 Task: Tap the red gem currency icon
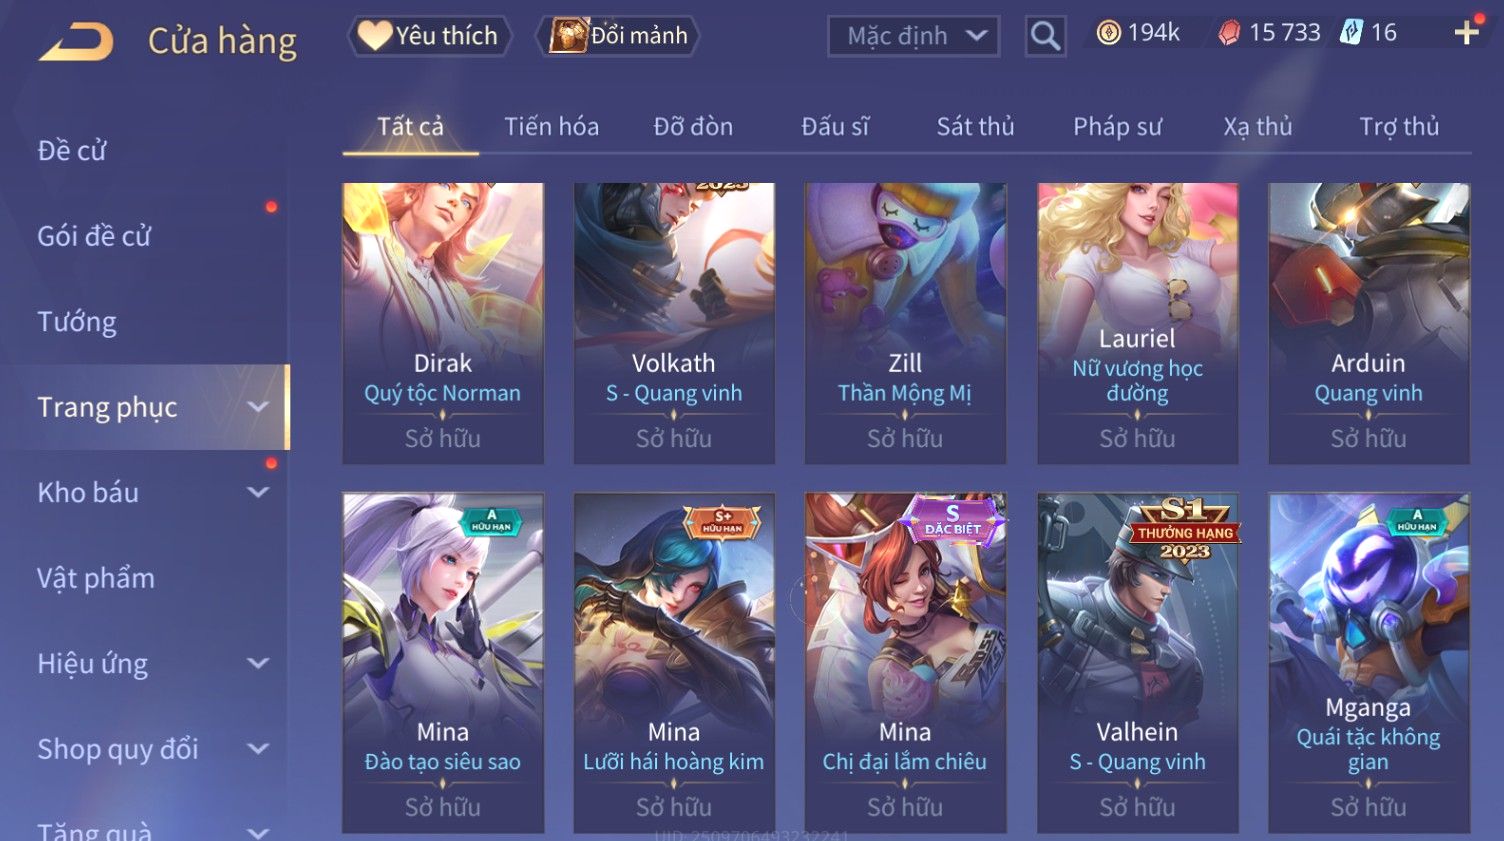point(1229,33)
